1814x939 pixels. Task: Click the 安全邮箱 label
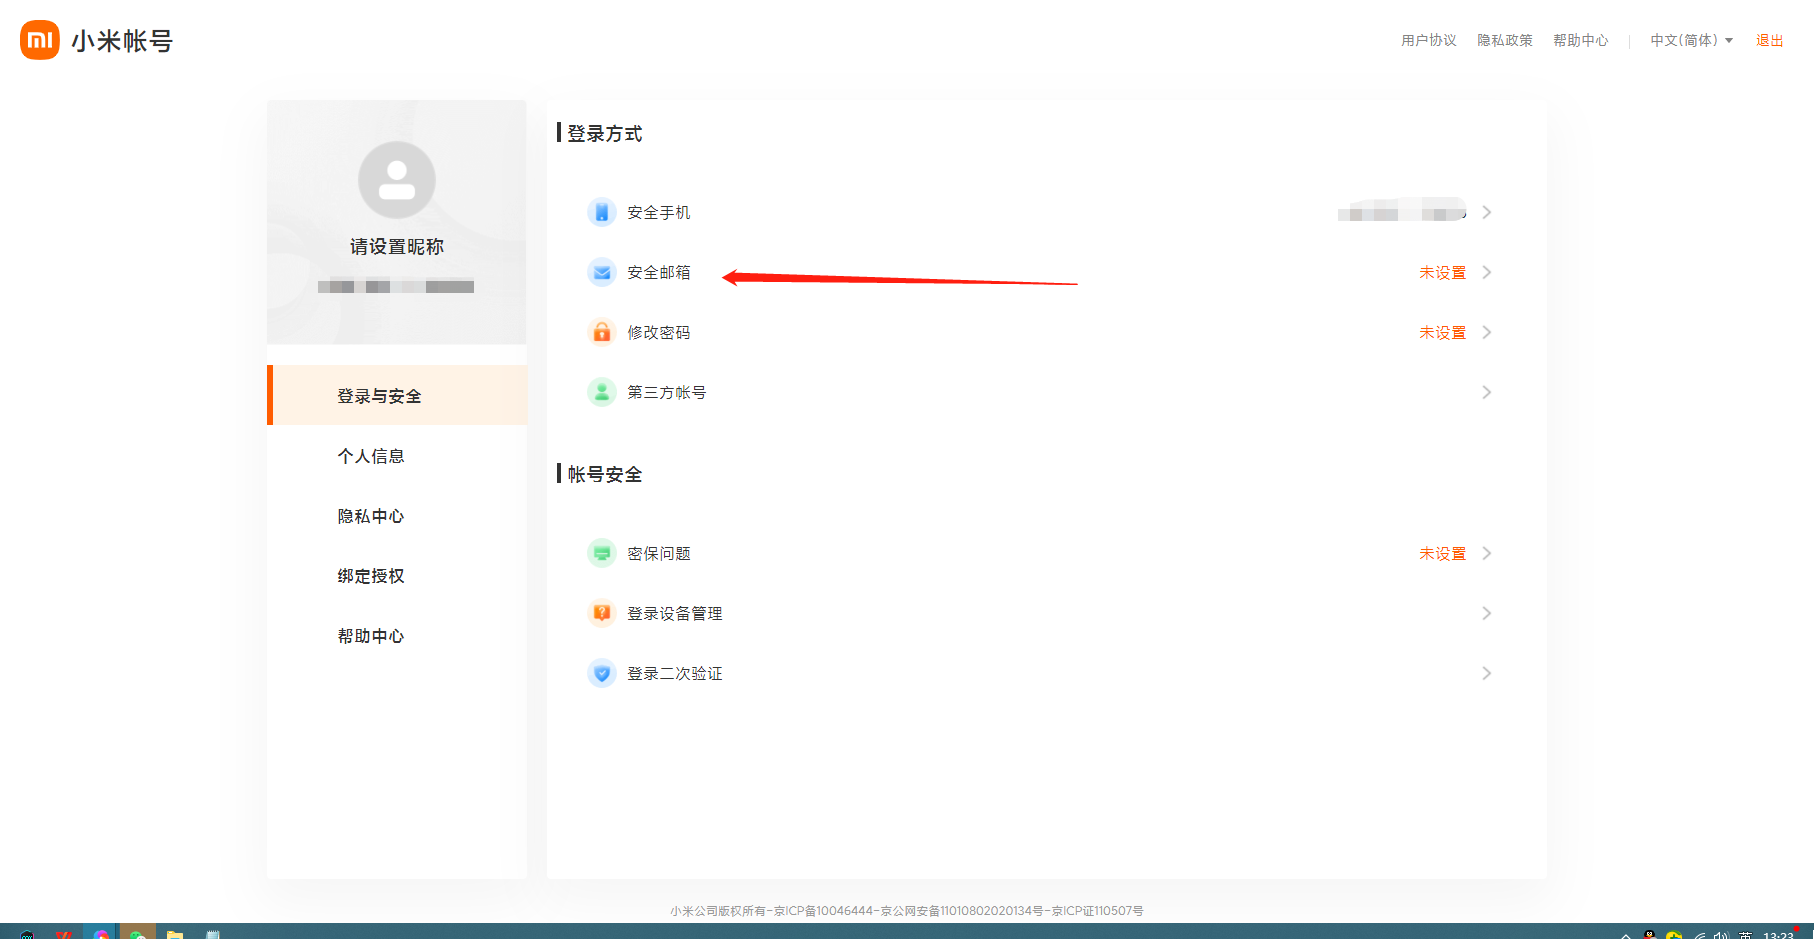click(659, 272)
